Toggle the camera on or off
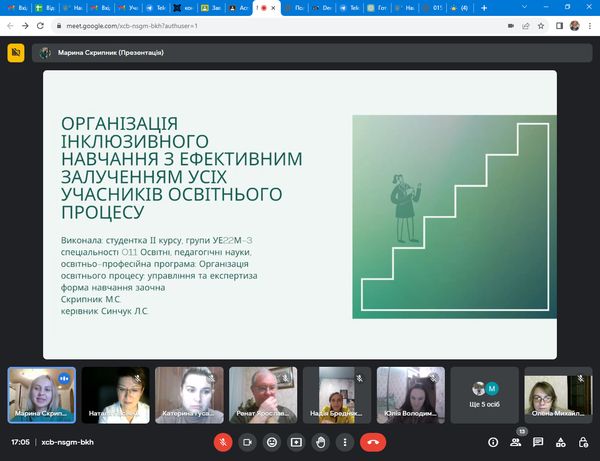 [x=247, y=441]
